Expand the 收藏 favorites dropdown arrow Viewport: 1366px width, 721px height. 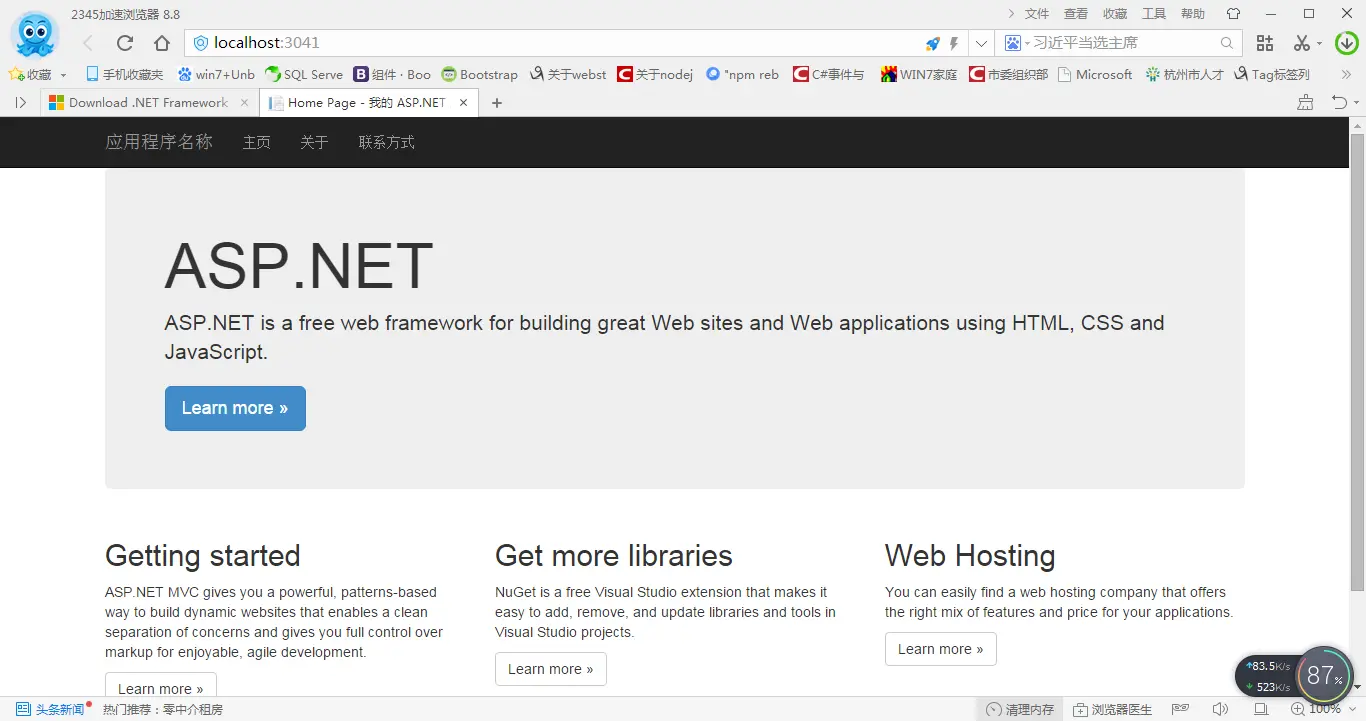click(63, 75)
